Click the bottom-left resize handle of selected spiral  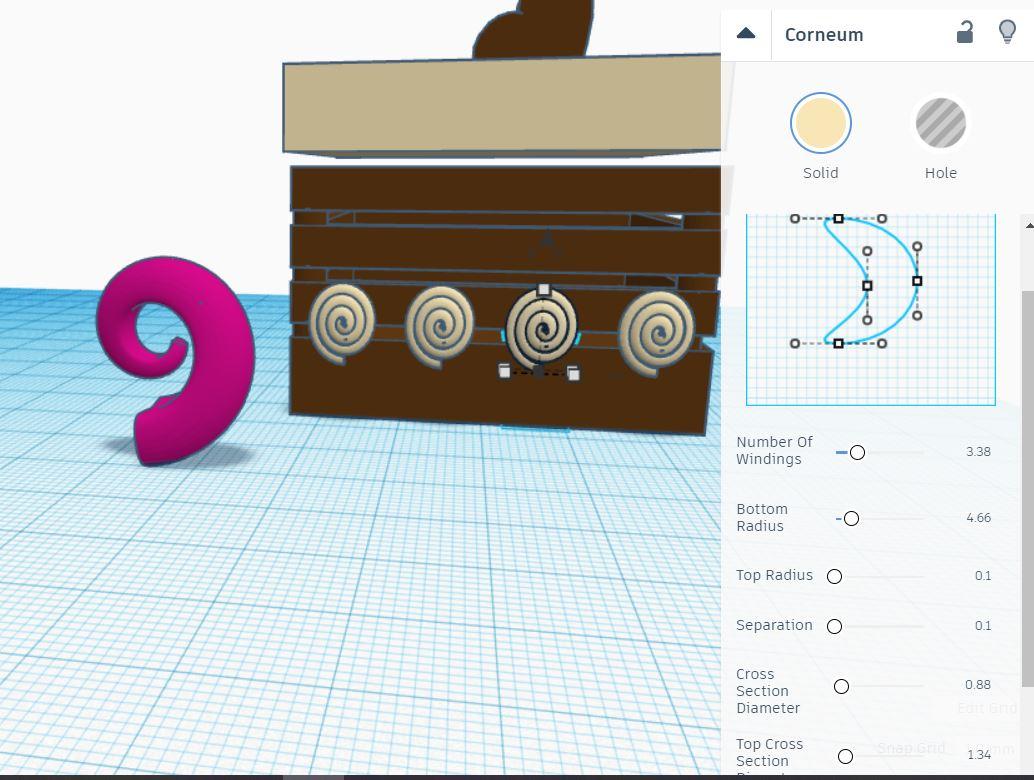504,371
